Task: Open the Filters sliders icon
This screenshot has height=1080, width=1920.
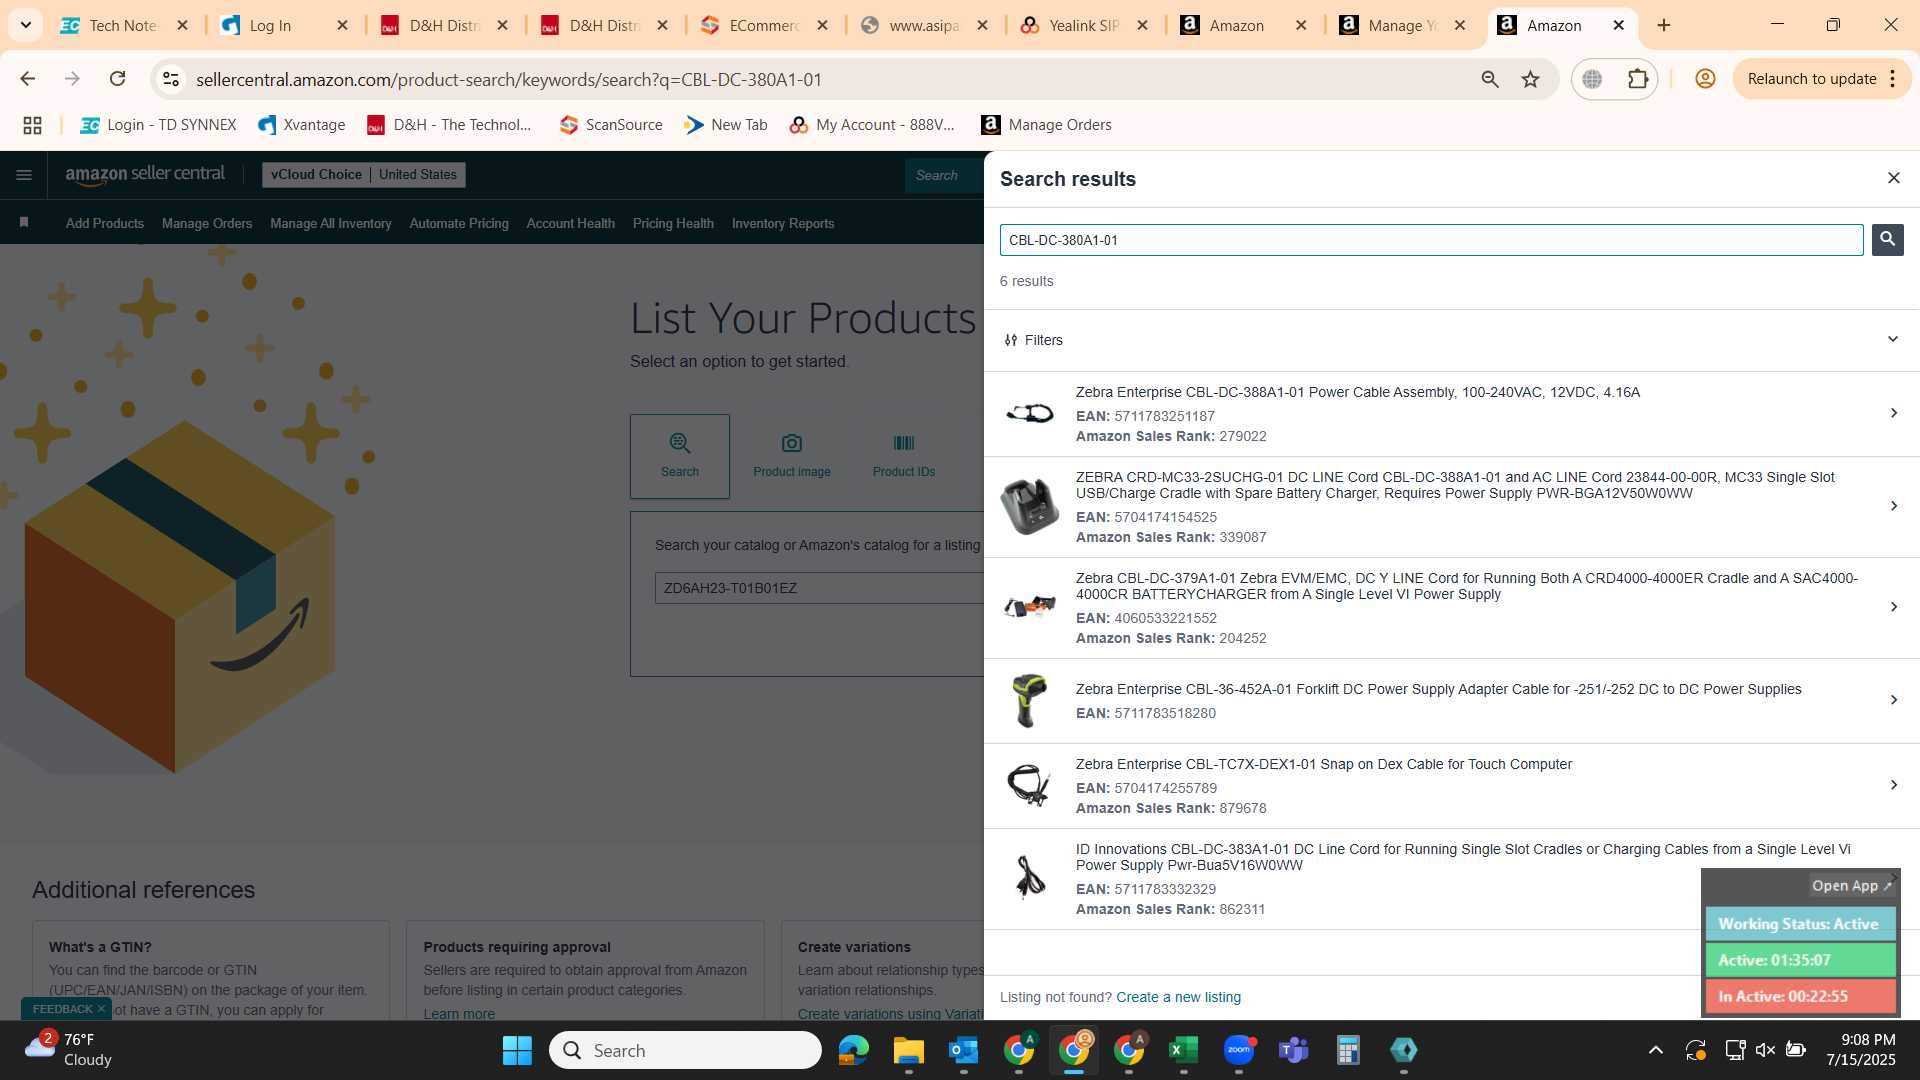Action: [1010, 340]
